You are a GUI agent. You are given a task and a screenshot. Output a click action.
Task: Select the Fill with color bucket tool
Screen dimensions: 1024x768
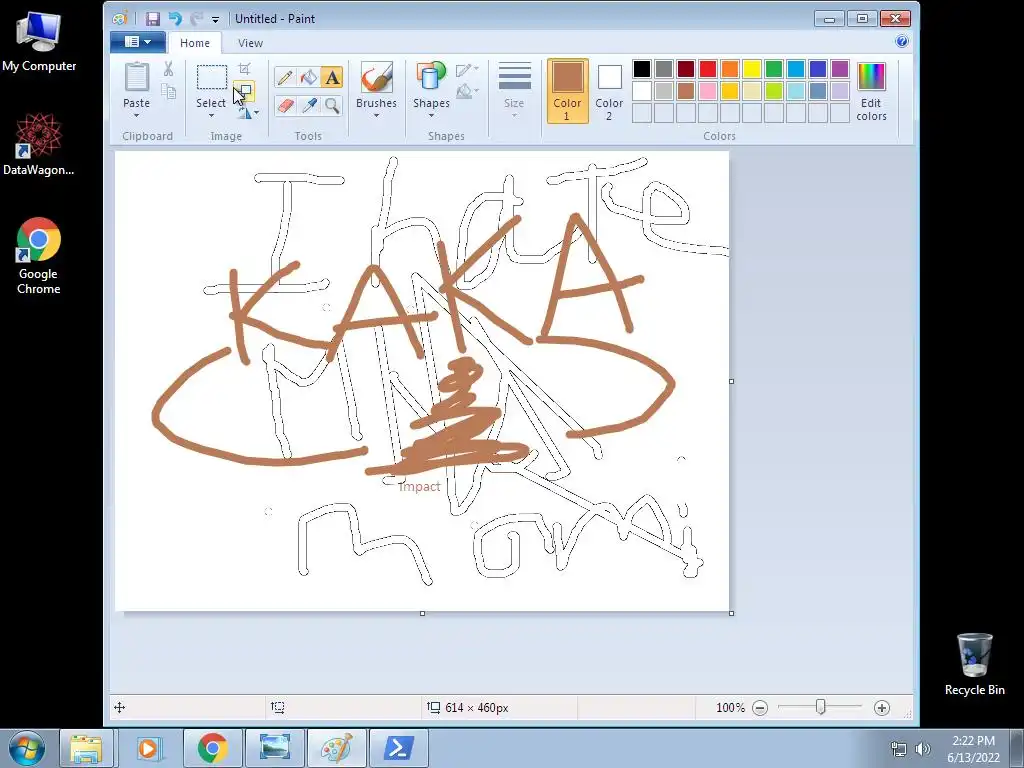point(308,78)
